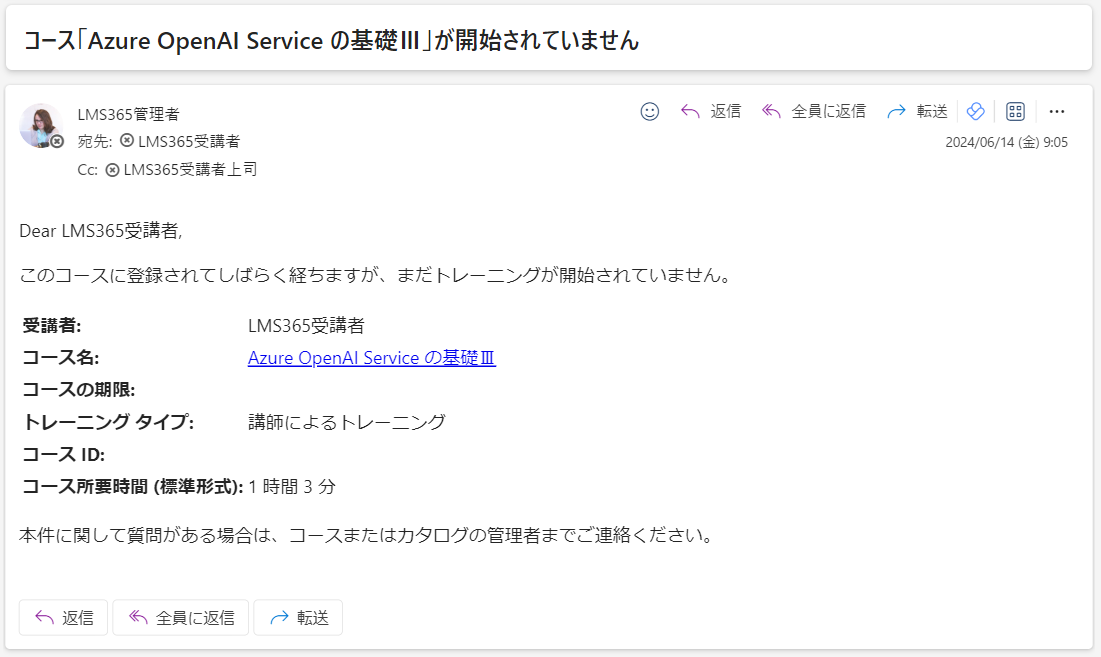Click the 受講者: label
The height and width of the screenshot is (657, 1101).
click(x=51, y=326)
